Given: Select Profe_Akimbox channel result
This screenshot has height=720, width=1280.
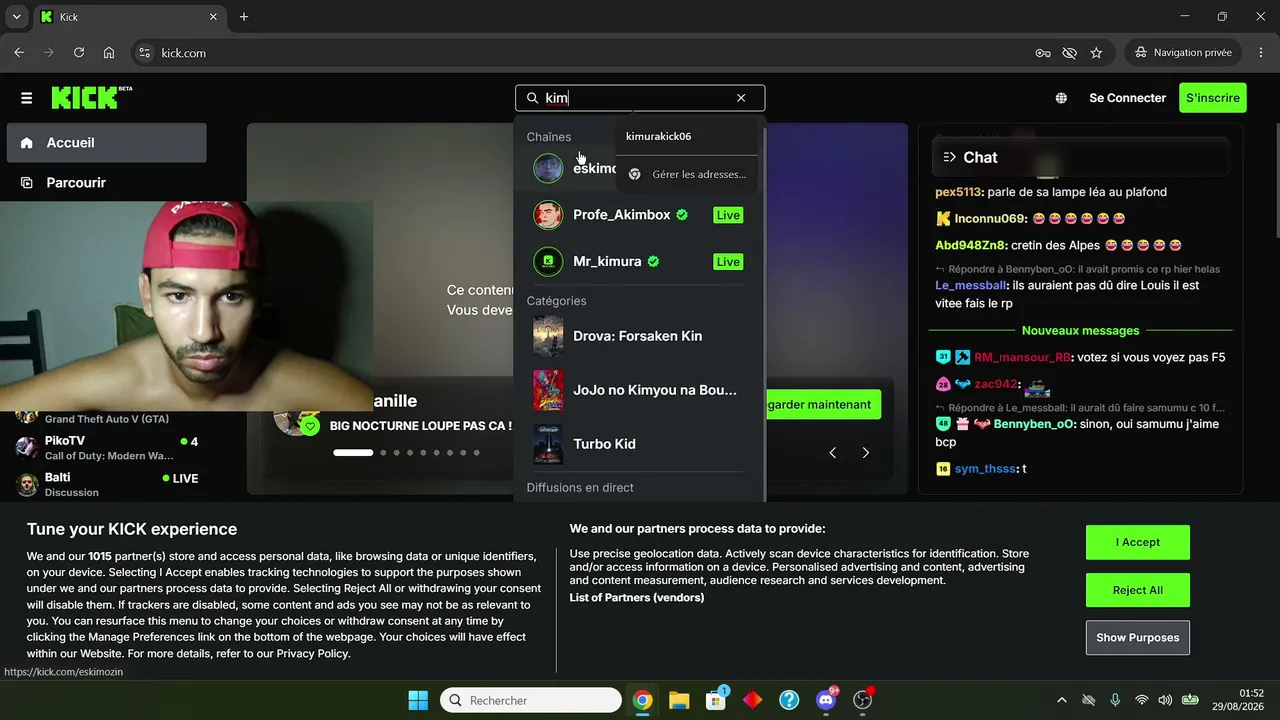Looking at the screenshot, I should (638, 215).
